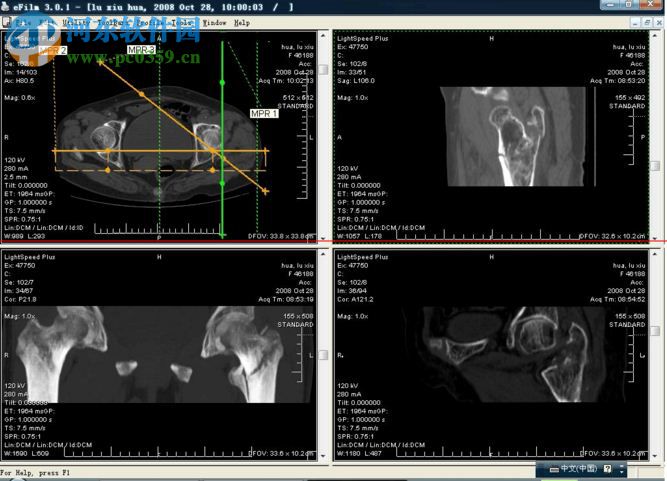Open the Window menu
667x481 pixels.
point(214,23)
